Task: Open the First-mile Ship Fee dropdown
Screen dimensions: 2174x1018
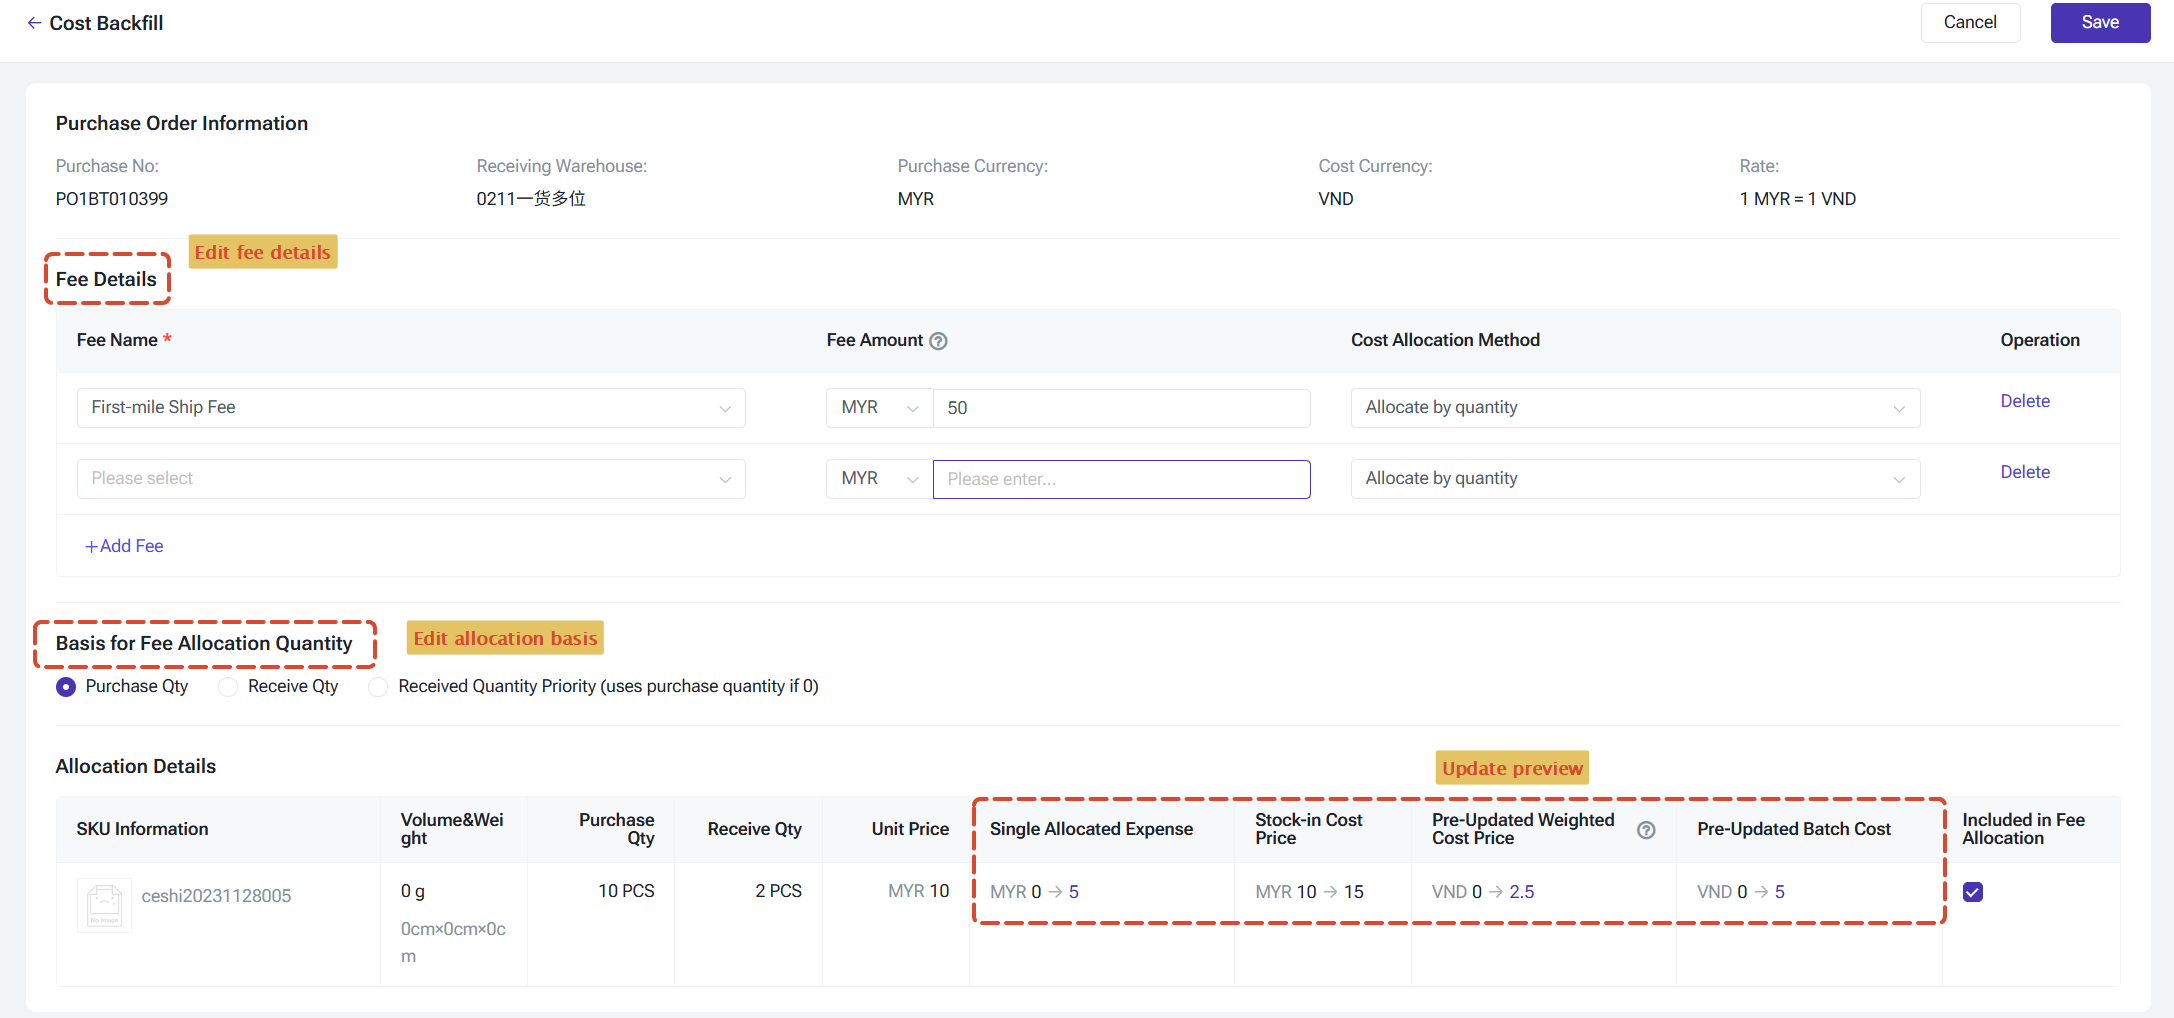Action: [411, 408]
